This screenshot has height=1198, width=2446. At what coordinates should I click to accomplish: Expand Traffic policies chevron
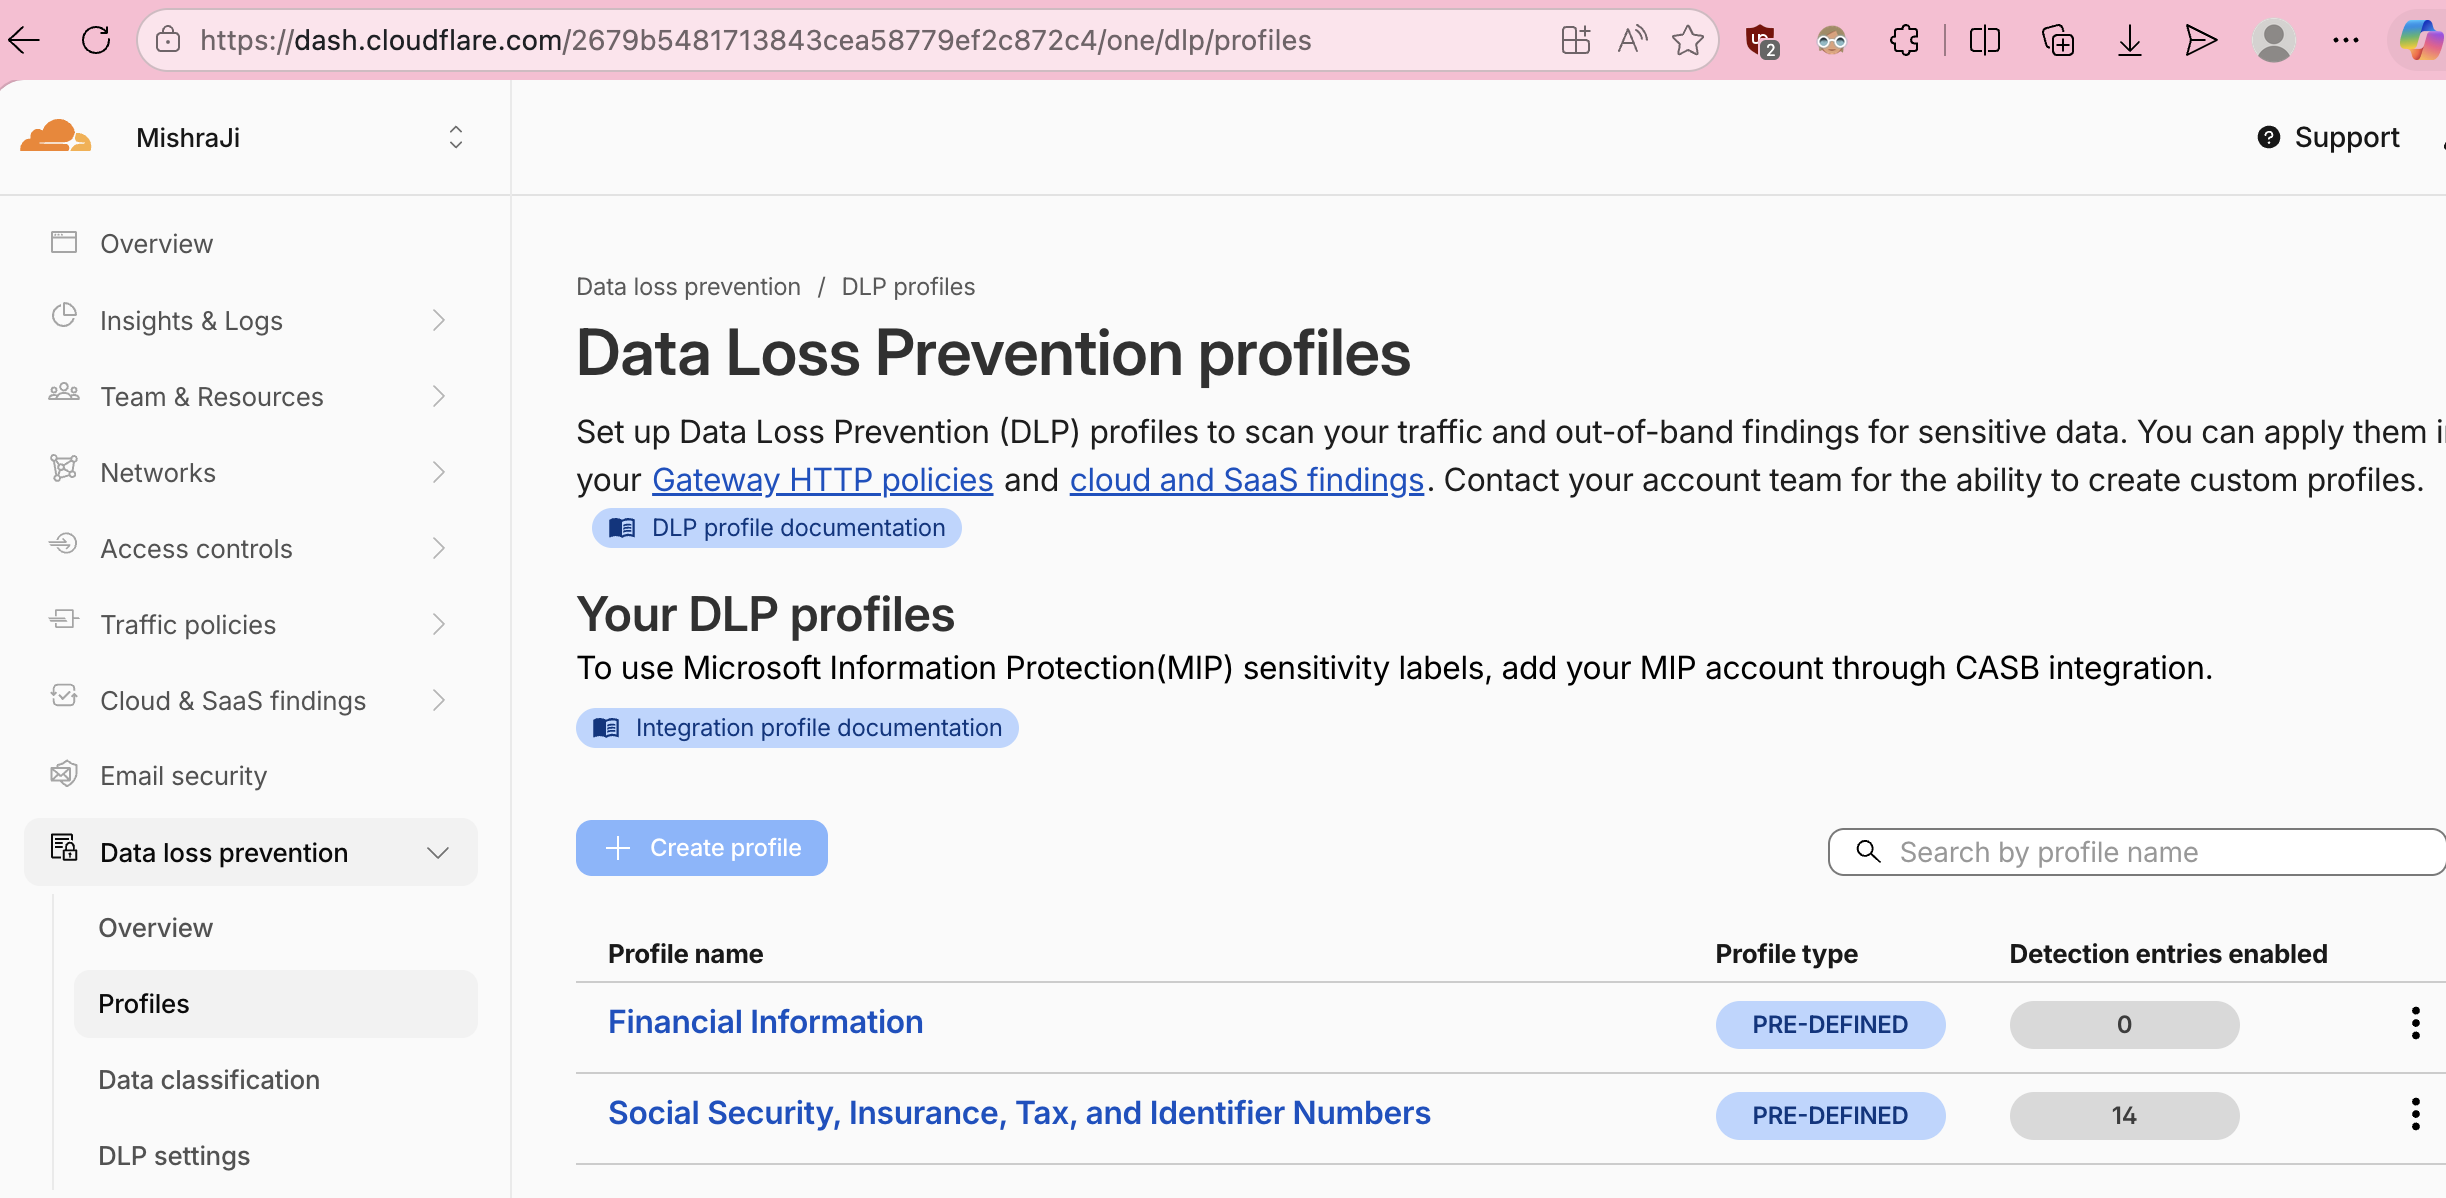[x=438, y=624]
